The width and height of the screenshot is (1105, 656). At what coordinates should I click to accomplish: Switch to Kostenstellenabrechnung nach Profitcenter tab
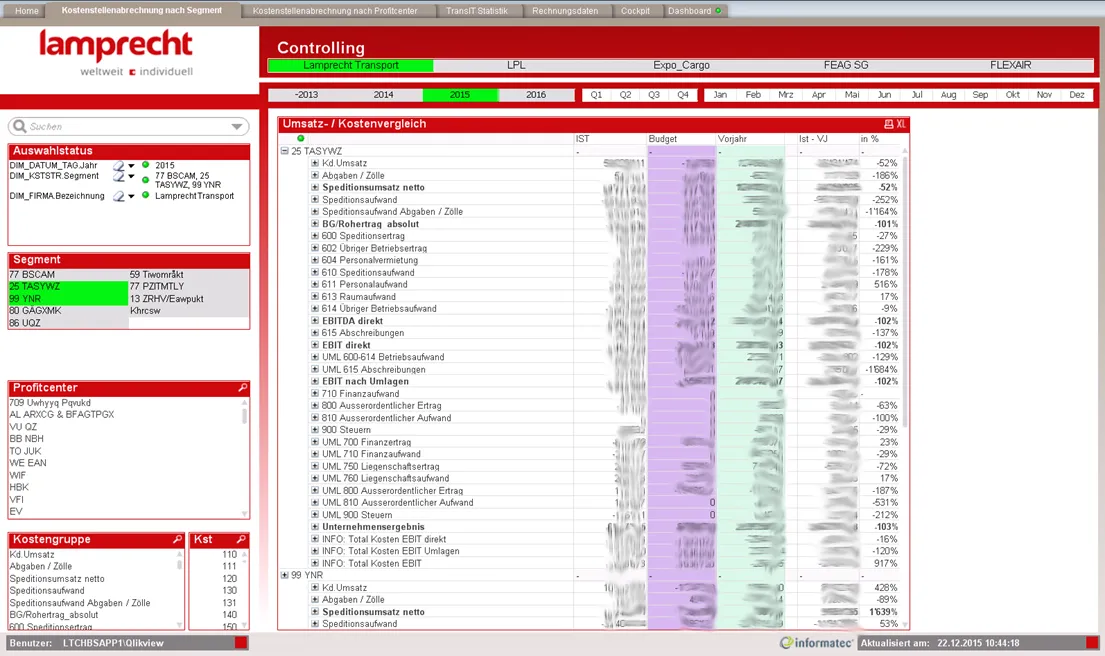[335, 11]
